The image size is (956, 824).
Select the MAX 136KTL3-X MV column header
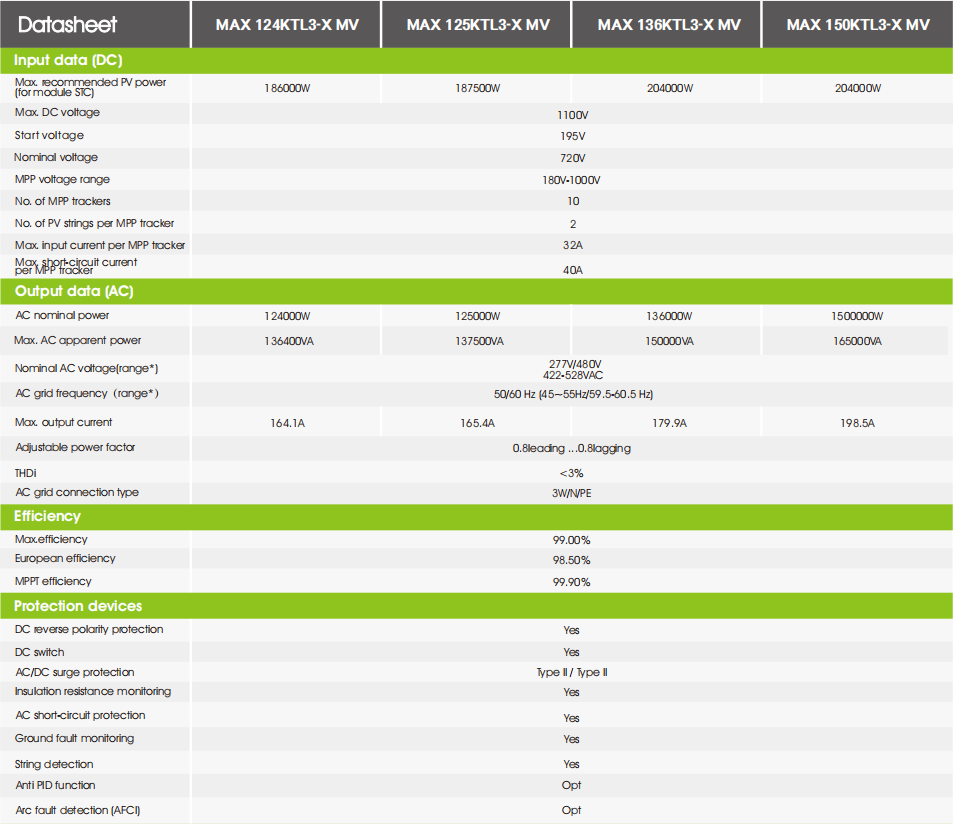coord(669,24)
